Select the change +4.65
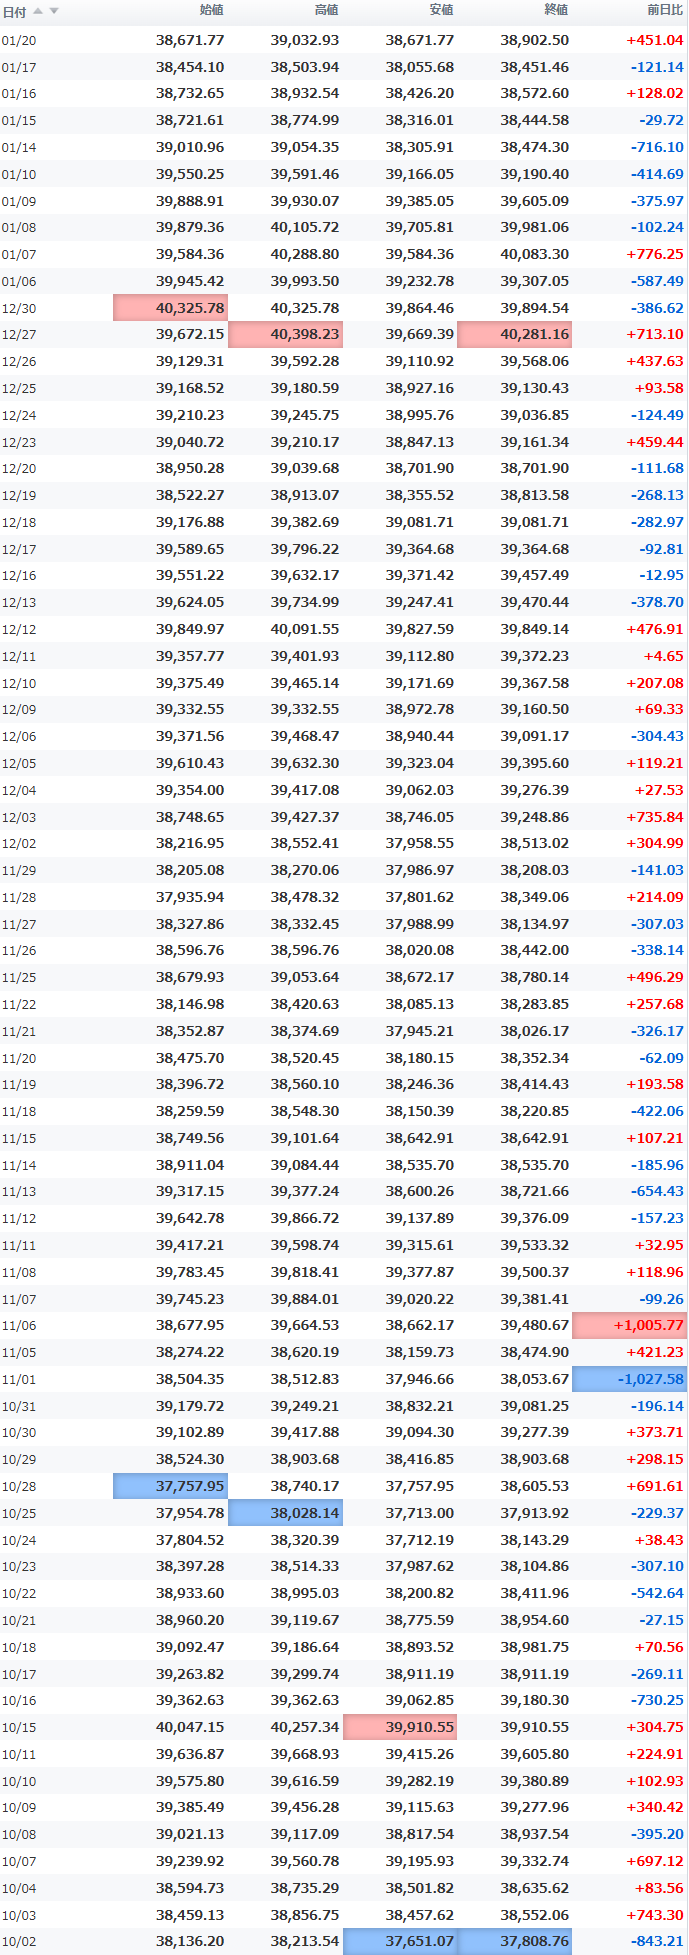The height and width of the screenshot is (1955, 689). [663, 656]
